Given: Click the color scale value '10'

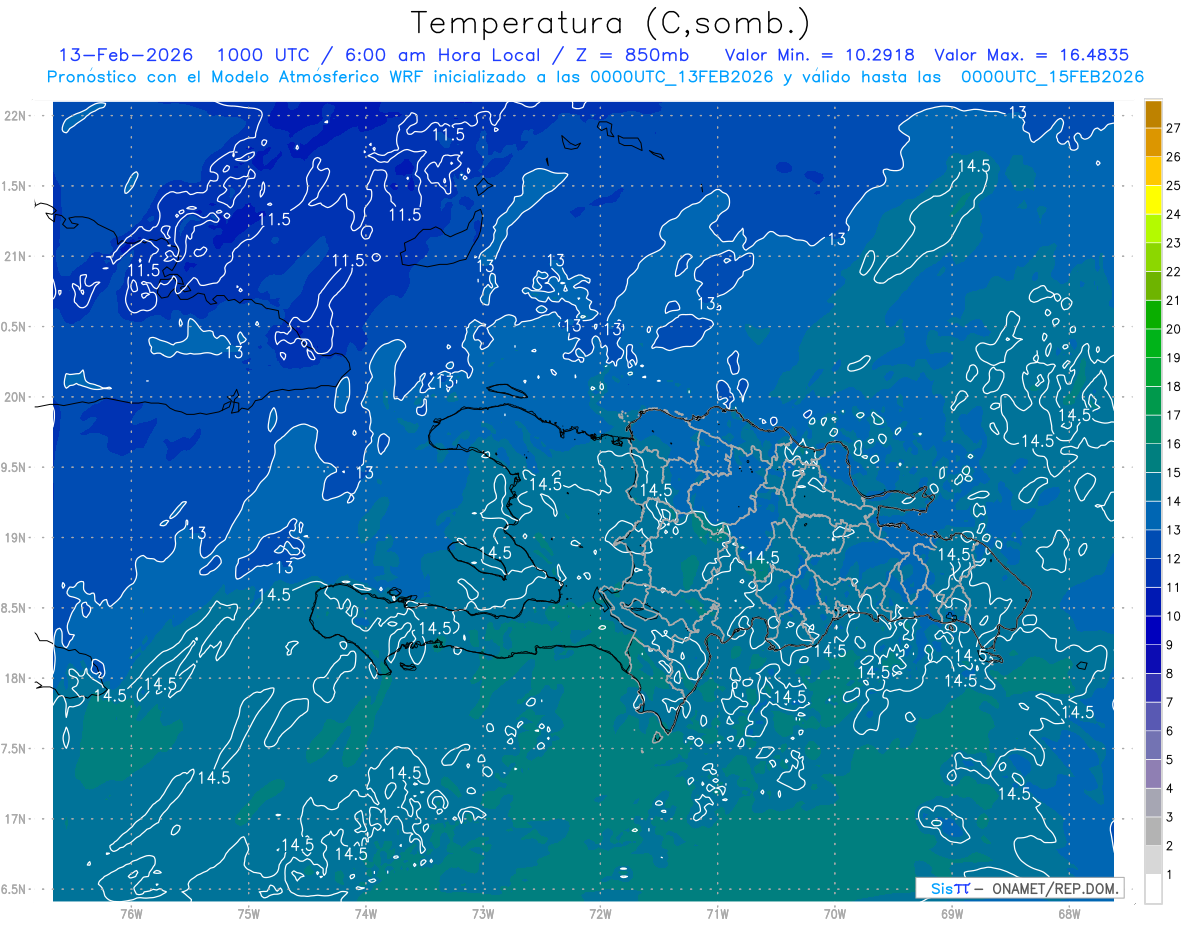Looking at the screenshot, I should coord(1173,616).
